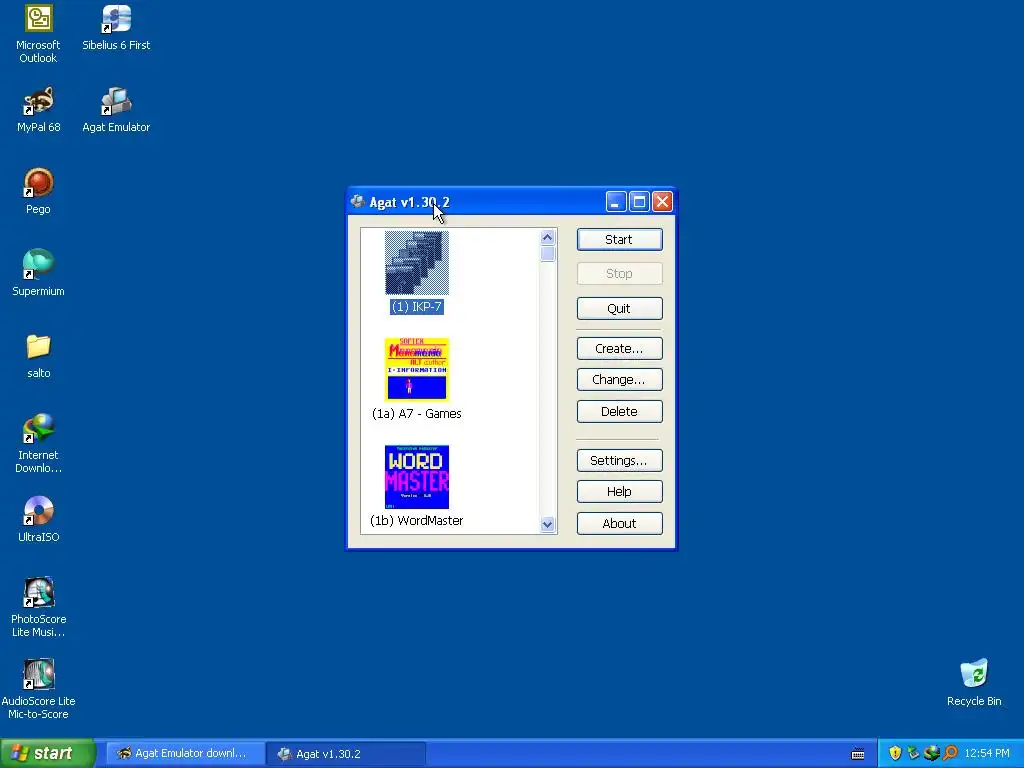Click the Delete button
This screenshot has height=768, width=1024.
pos(619,411)
